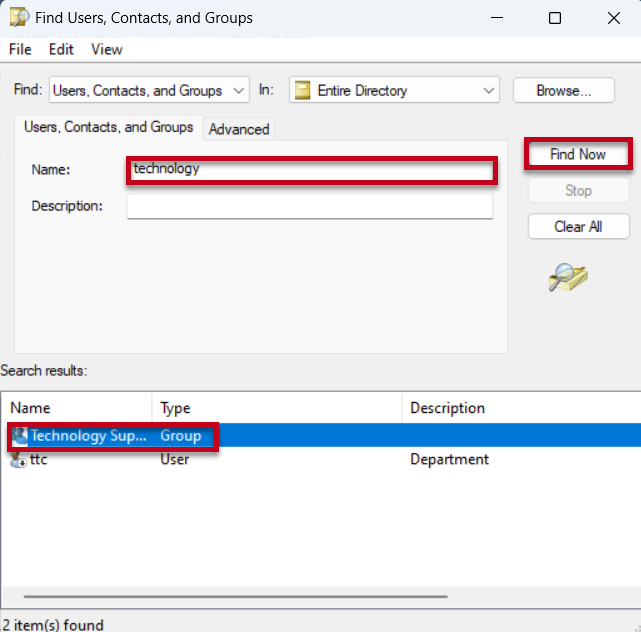Select the Users, Contacts, and Groups tab

[x=108, y=127]
